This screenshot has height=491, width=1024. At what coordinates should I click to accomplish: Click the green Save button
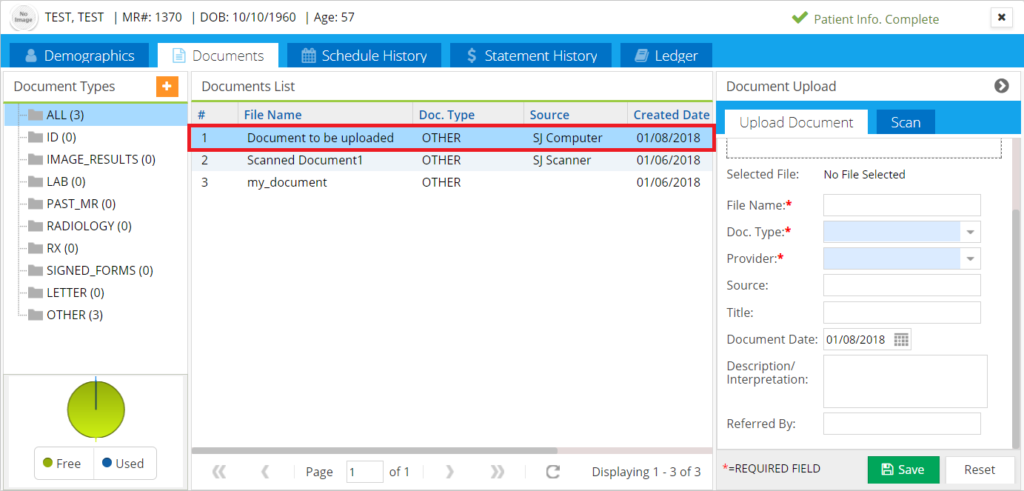tap(903, 469)
